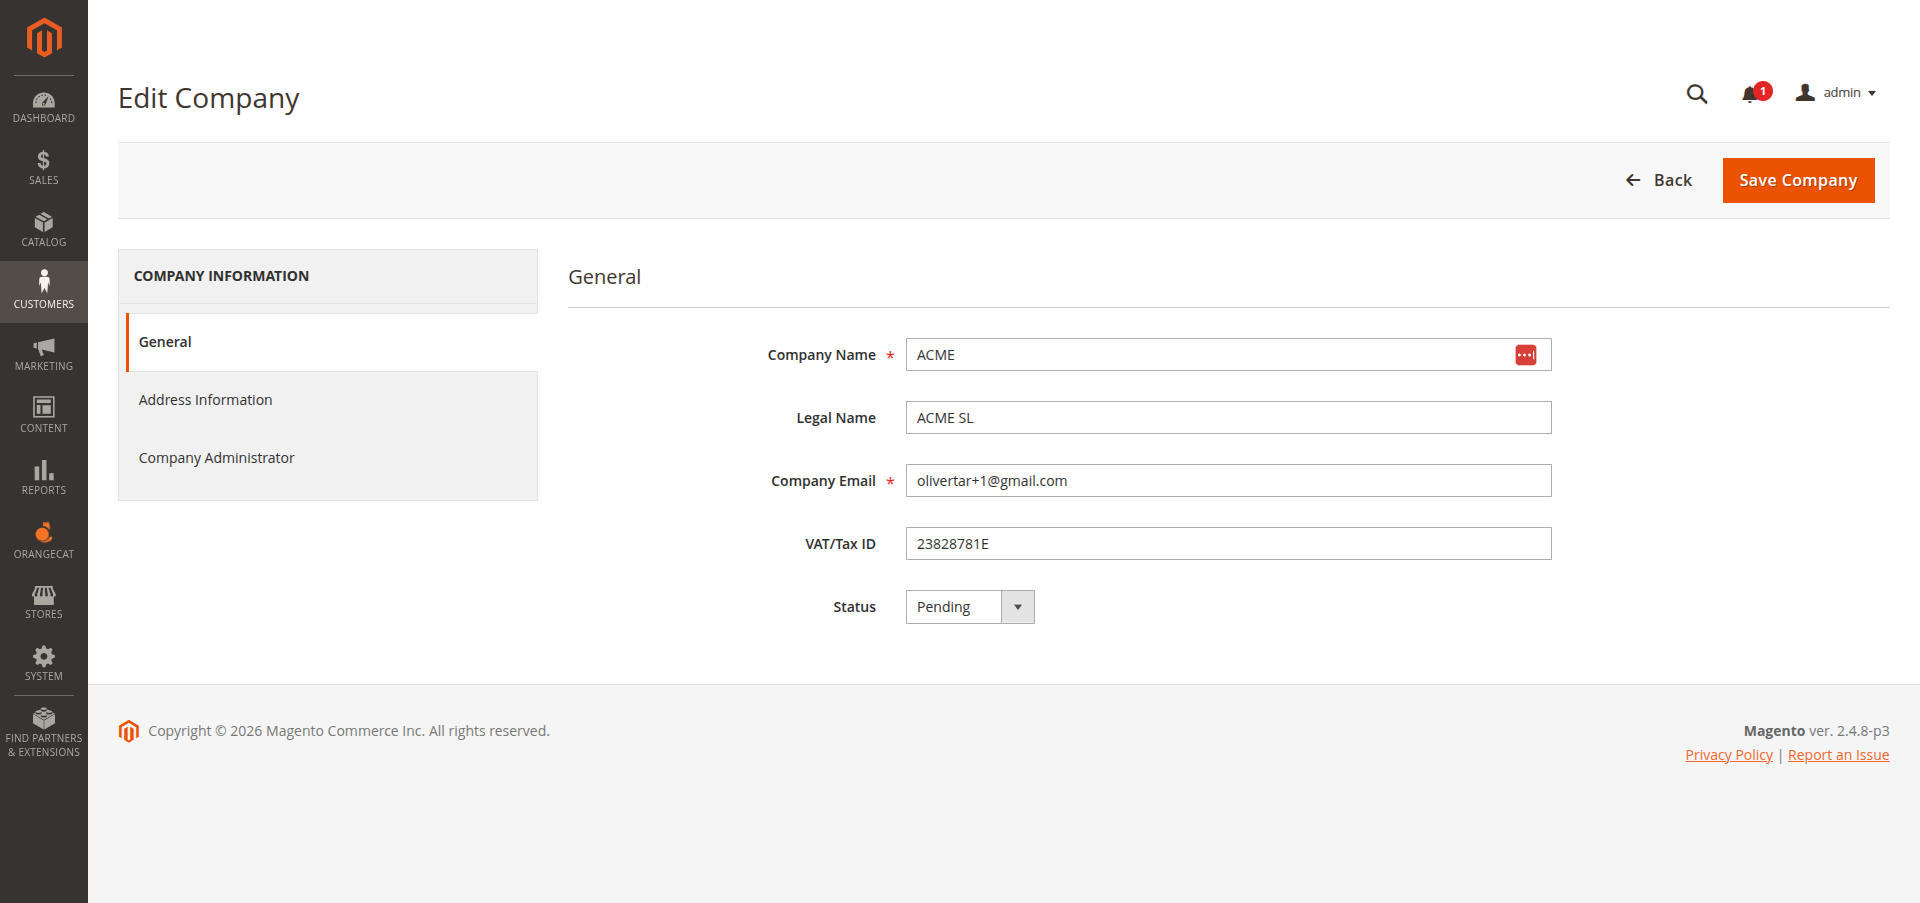Image resolution: width=1920 pixels, height=903 pixels.
Task: Click the search magnifier icon
Action: (x=1696, y=94)
